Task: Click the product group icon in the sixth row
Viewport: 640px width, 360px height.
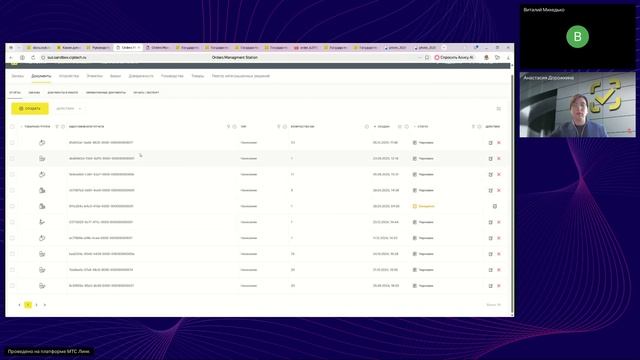Action: click(x=42, y=222)
